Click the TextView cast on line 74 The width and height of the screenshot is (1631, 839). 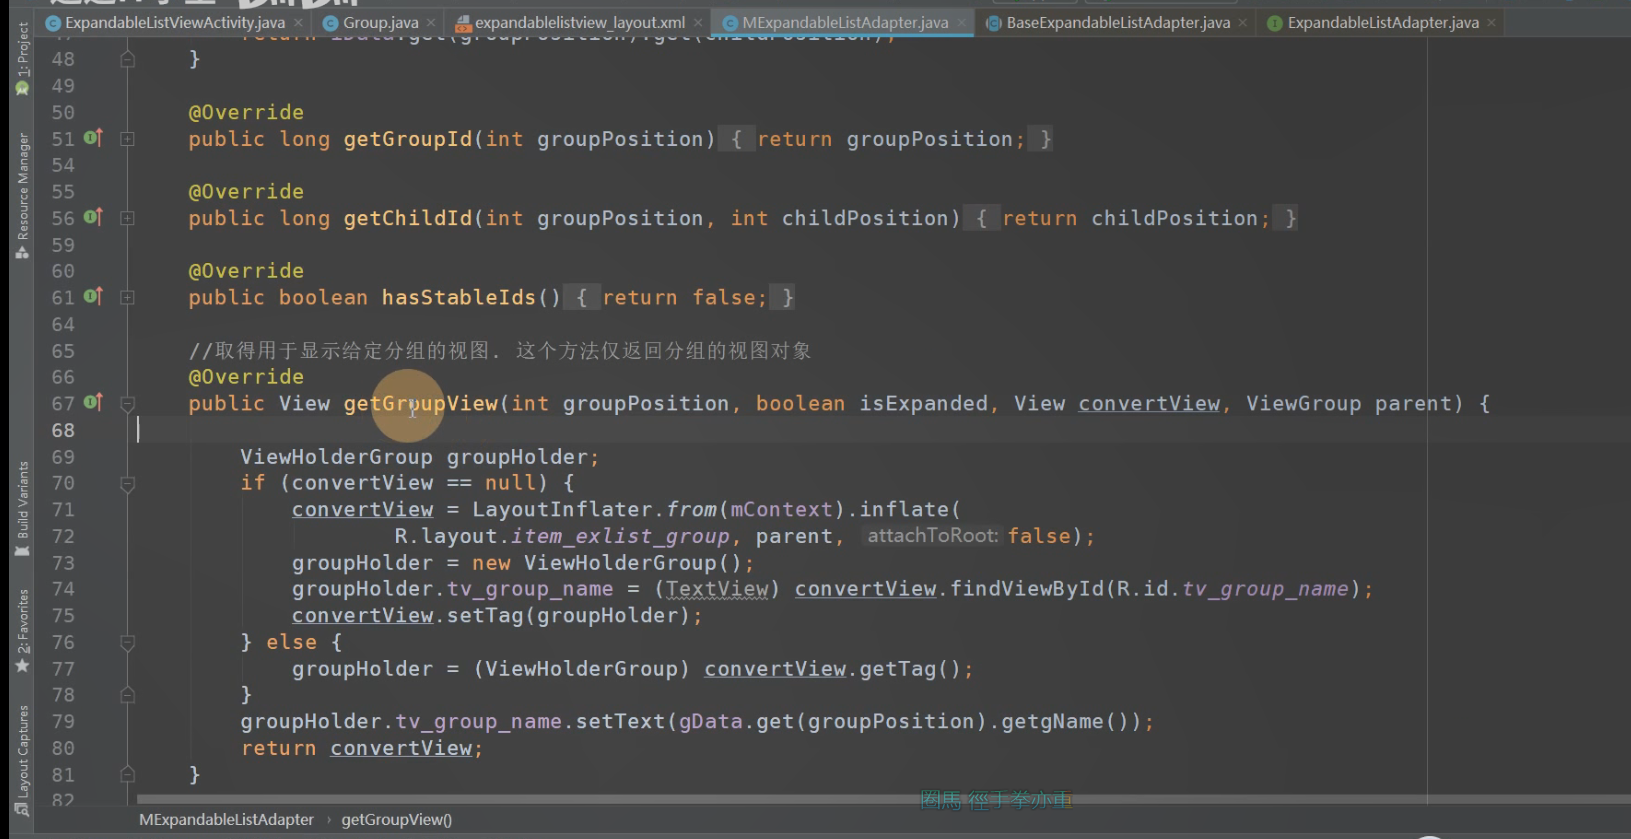(x=717, y=589)
